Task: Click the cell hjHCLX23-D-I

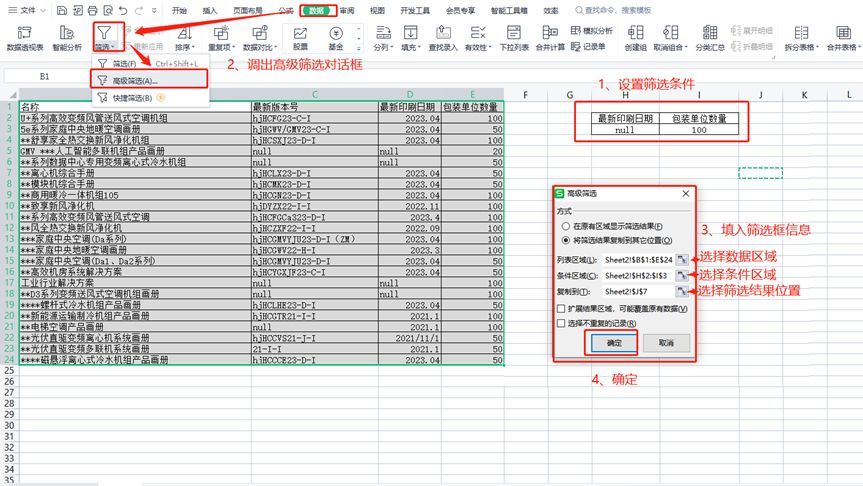Action: point(314,173)
